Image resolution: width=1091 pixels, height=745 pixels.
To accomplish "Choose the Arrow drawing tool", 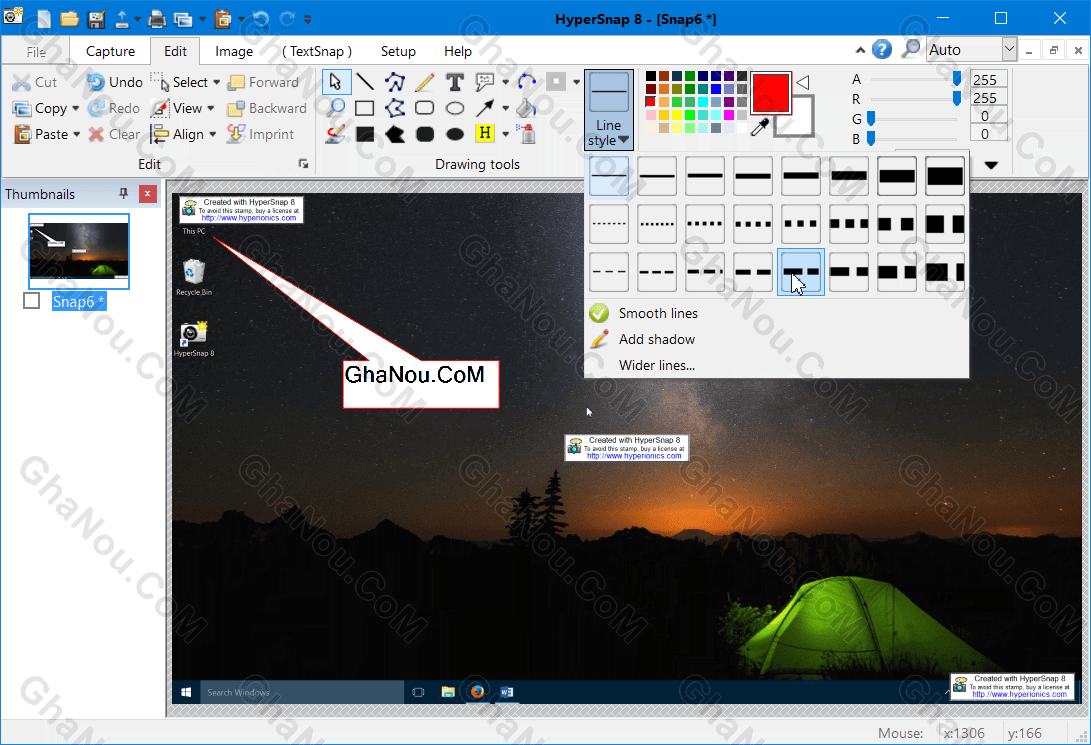I will 484,108.
